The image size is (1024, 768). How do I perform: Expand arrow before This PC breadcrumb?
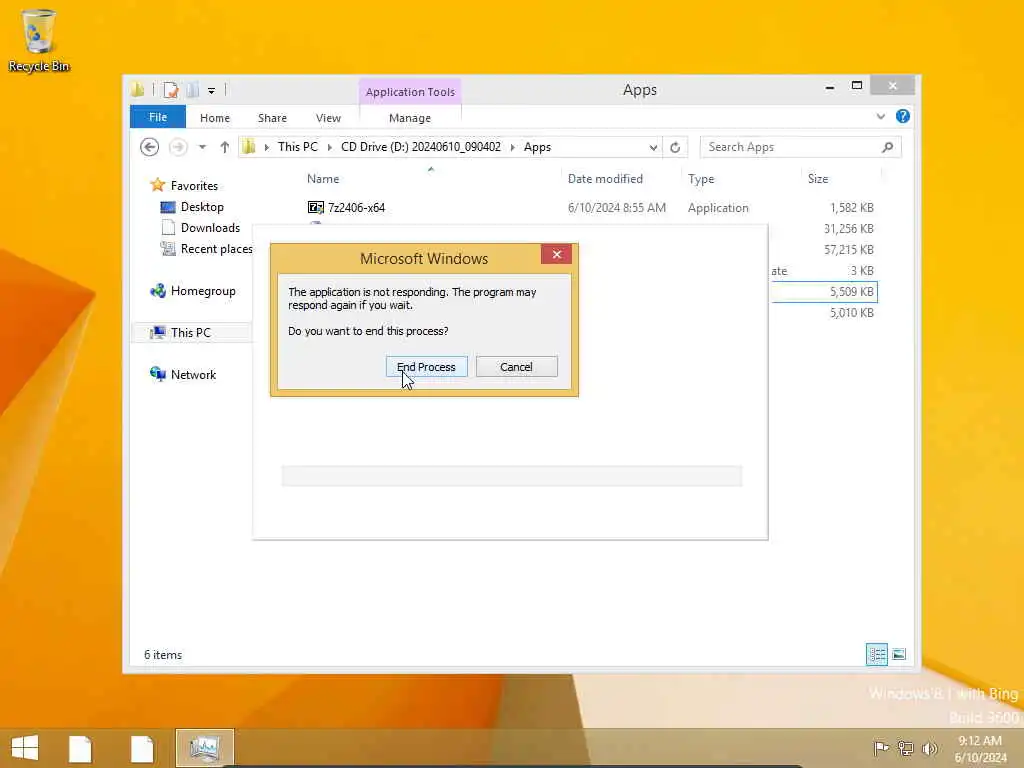pos(266,147)
